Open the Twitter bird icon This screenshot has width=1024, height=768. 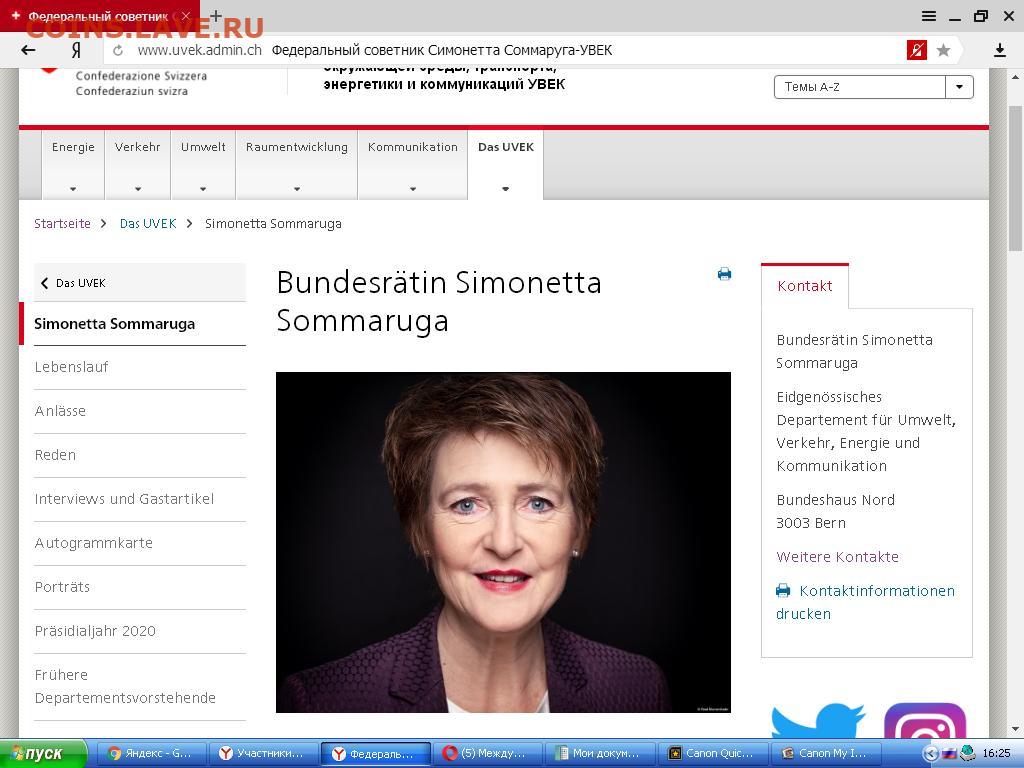[818, 720]
